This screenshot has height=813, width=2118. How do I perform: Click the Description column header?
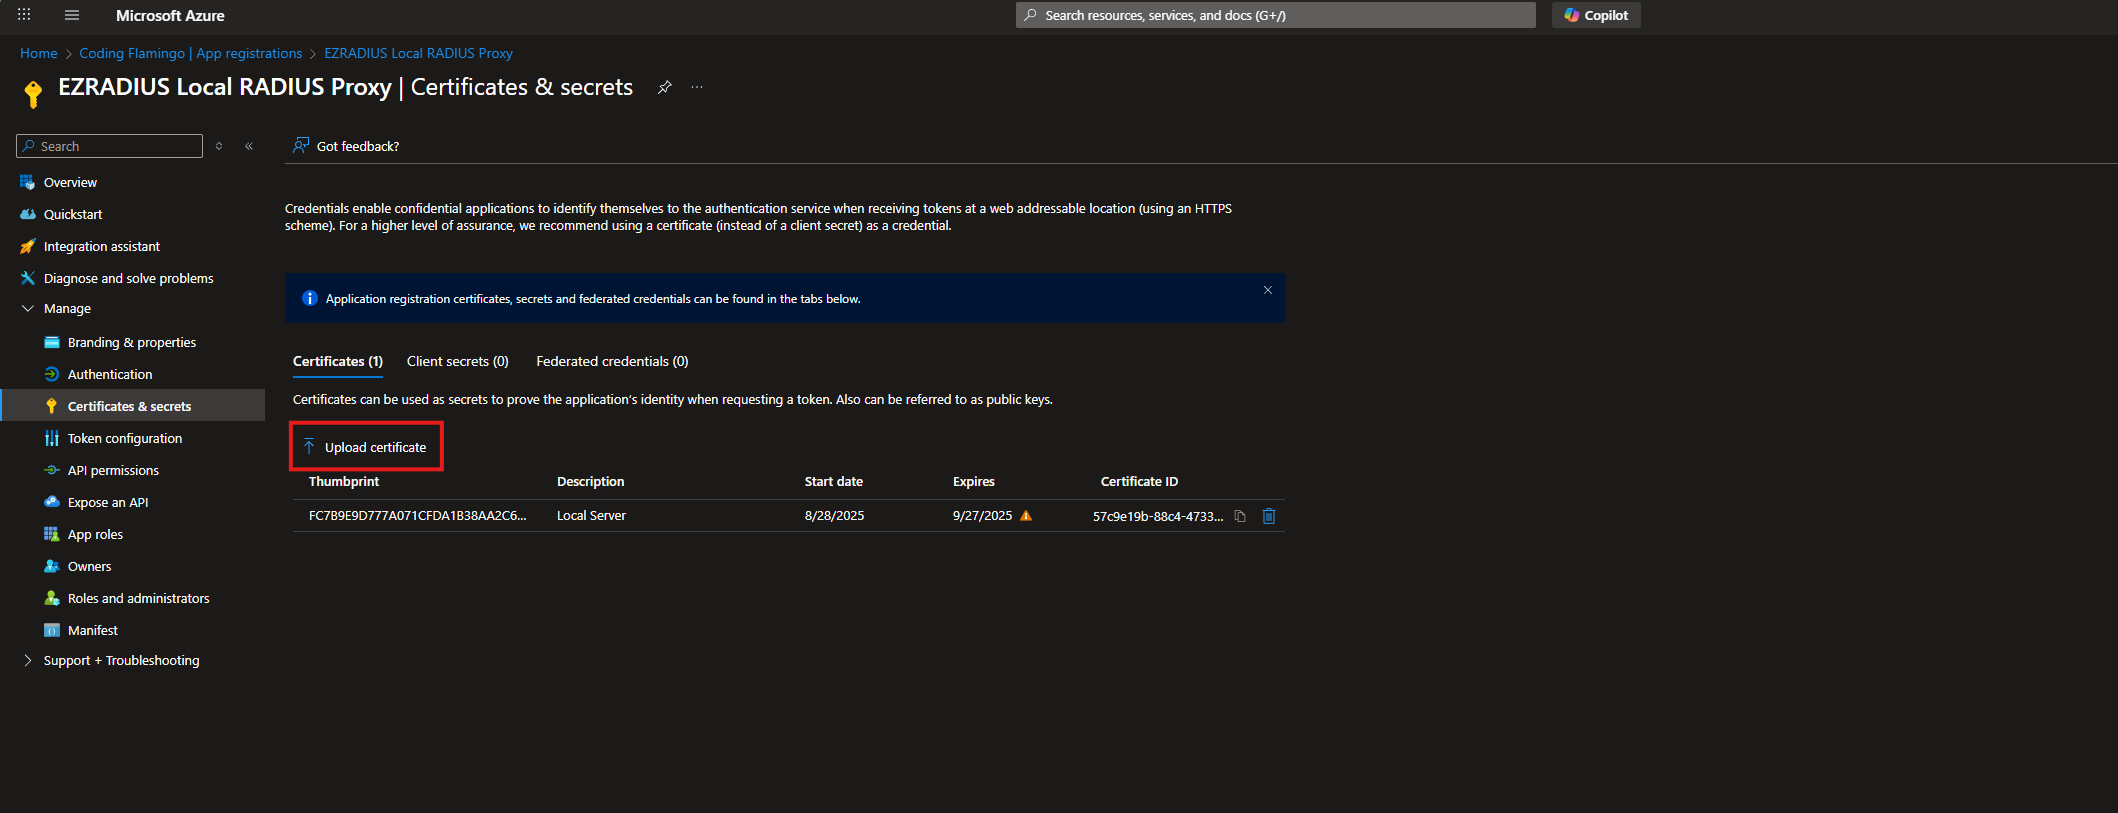click(590, 481)
